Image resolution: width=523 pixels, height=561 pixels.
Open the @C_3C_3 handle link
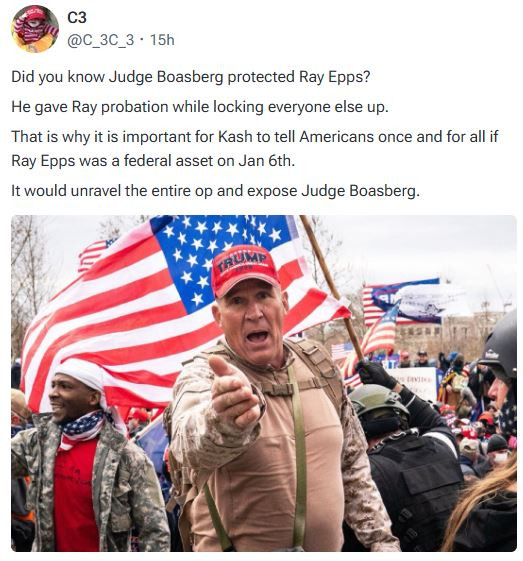(101, 40)
